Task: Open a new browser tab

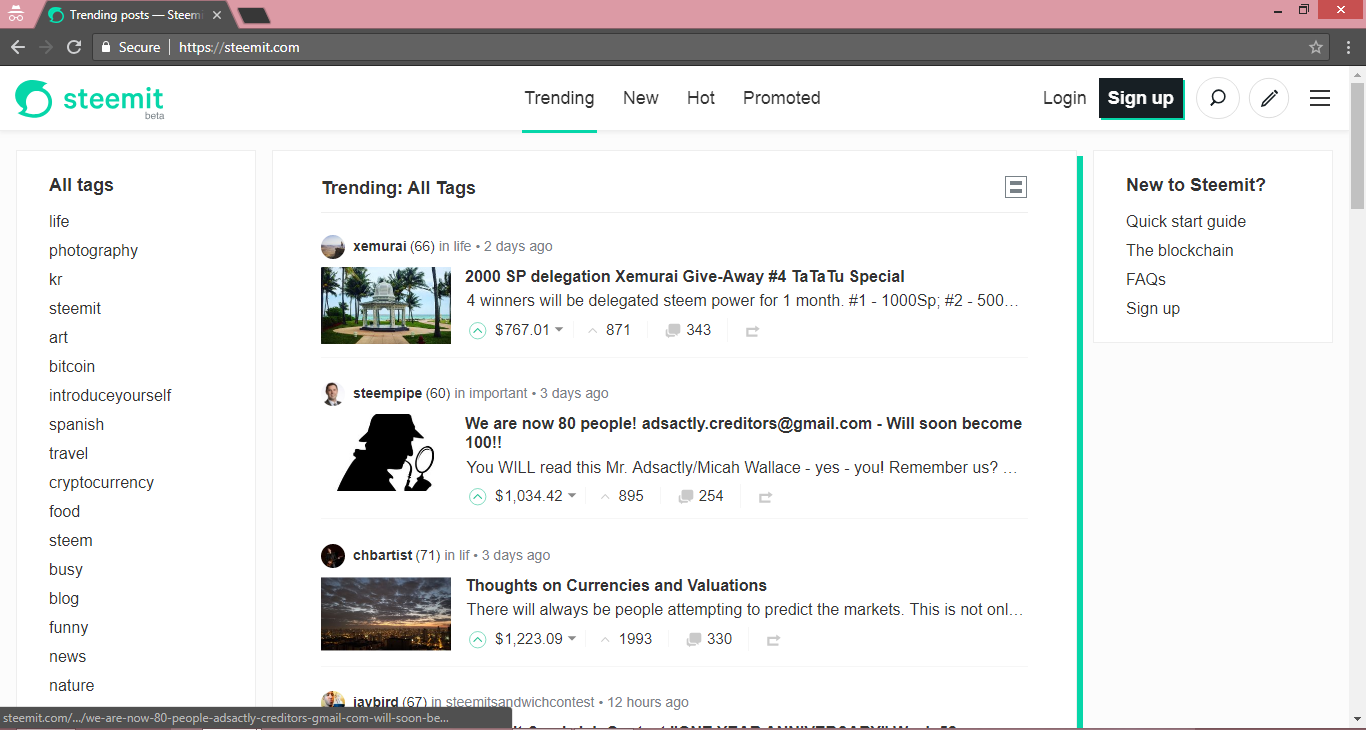Action: point(255,15)
